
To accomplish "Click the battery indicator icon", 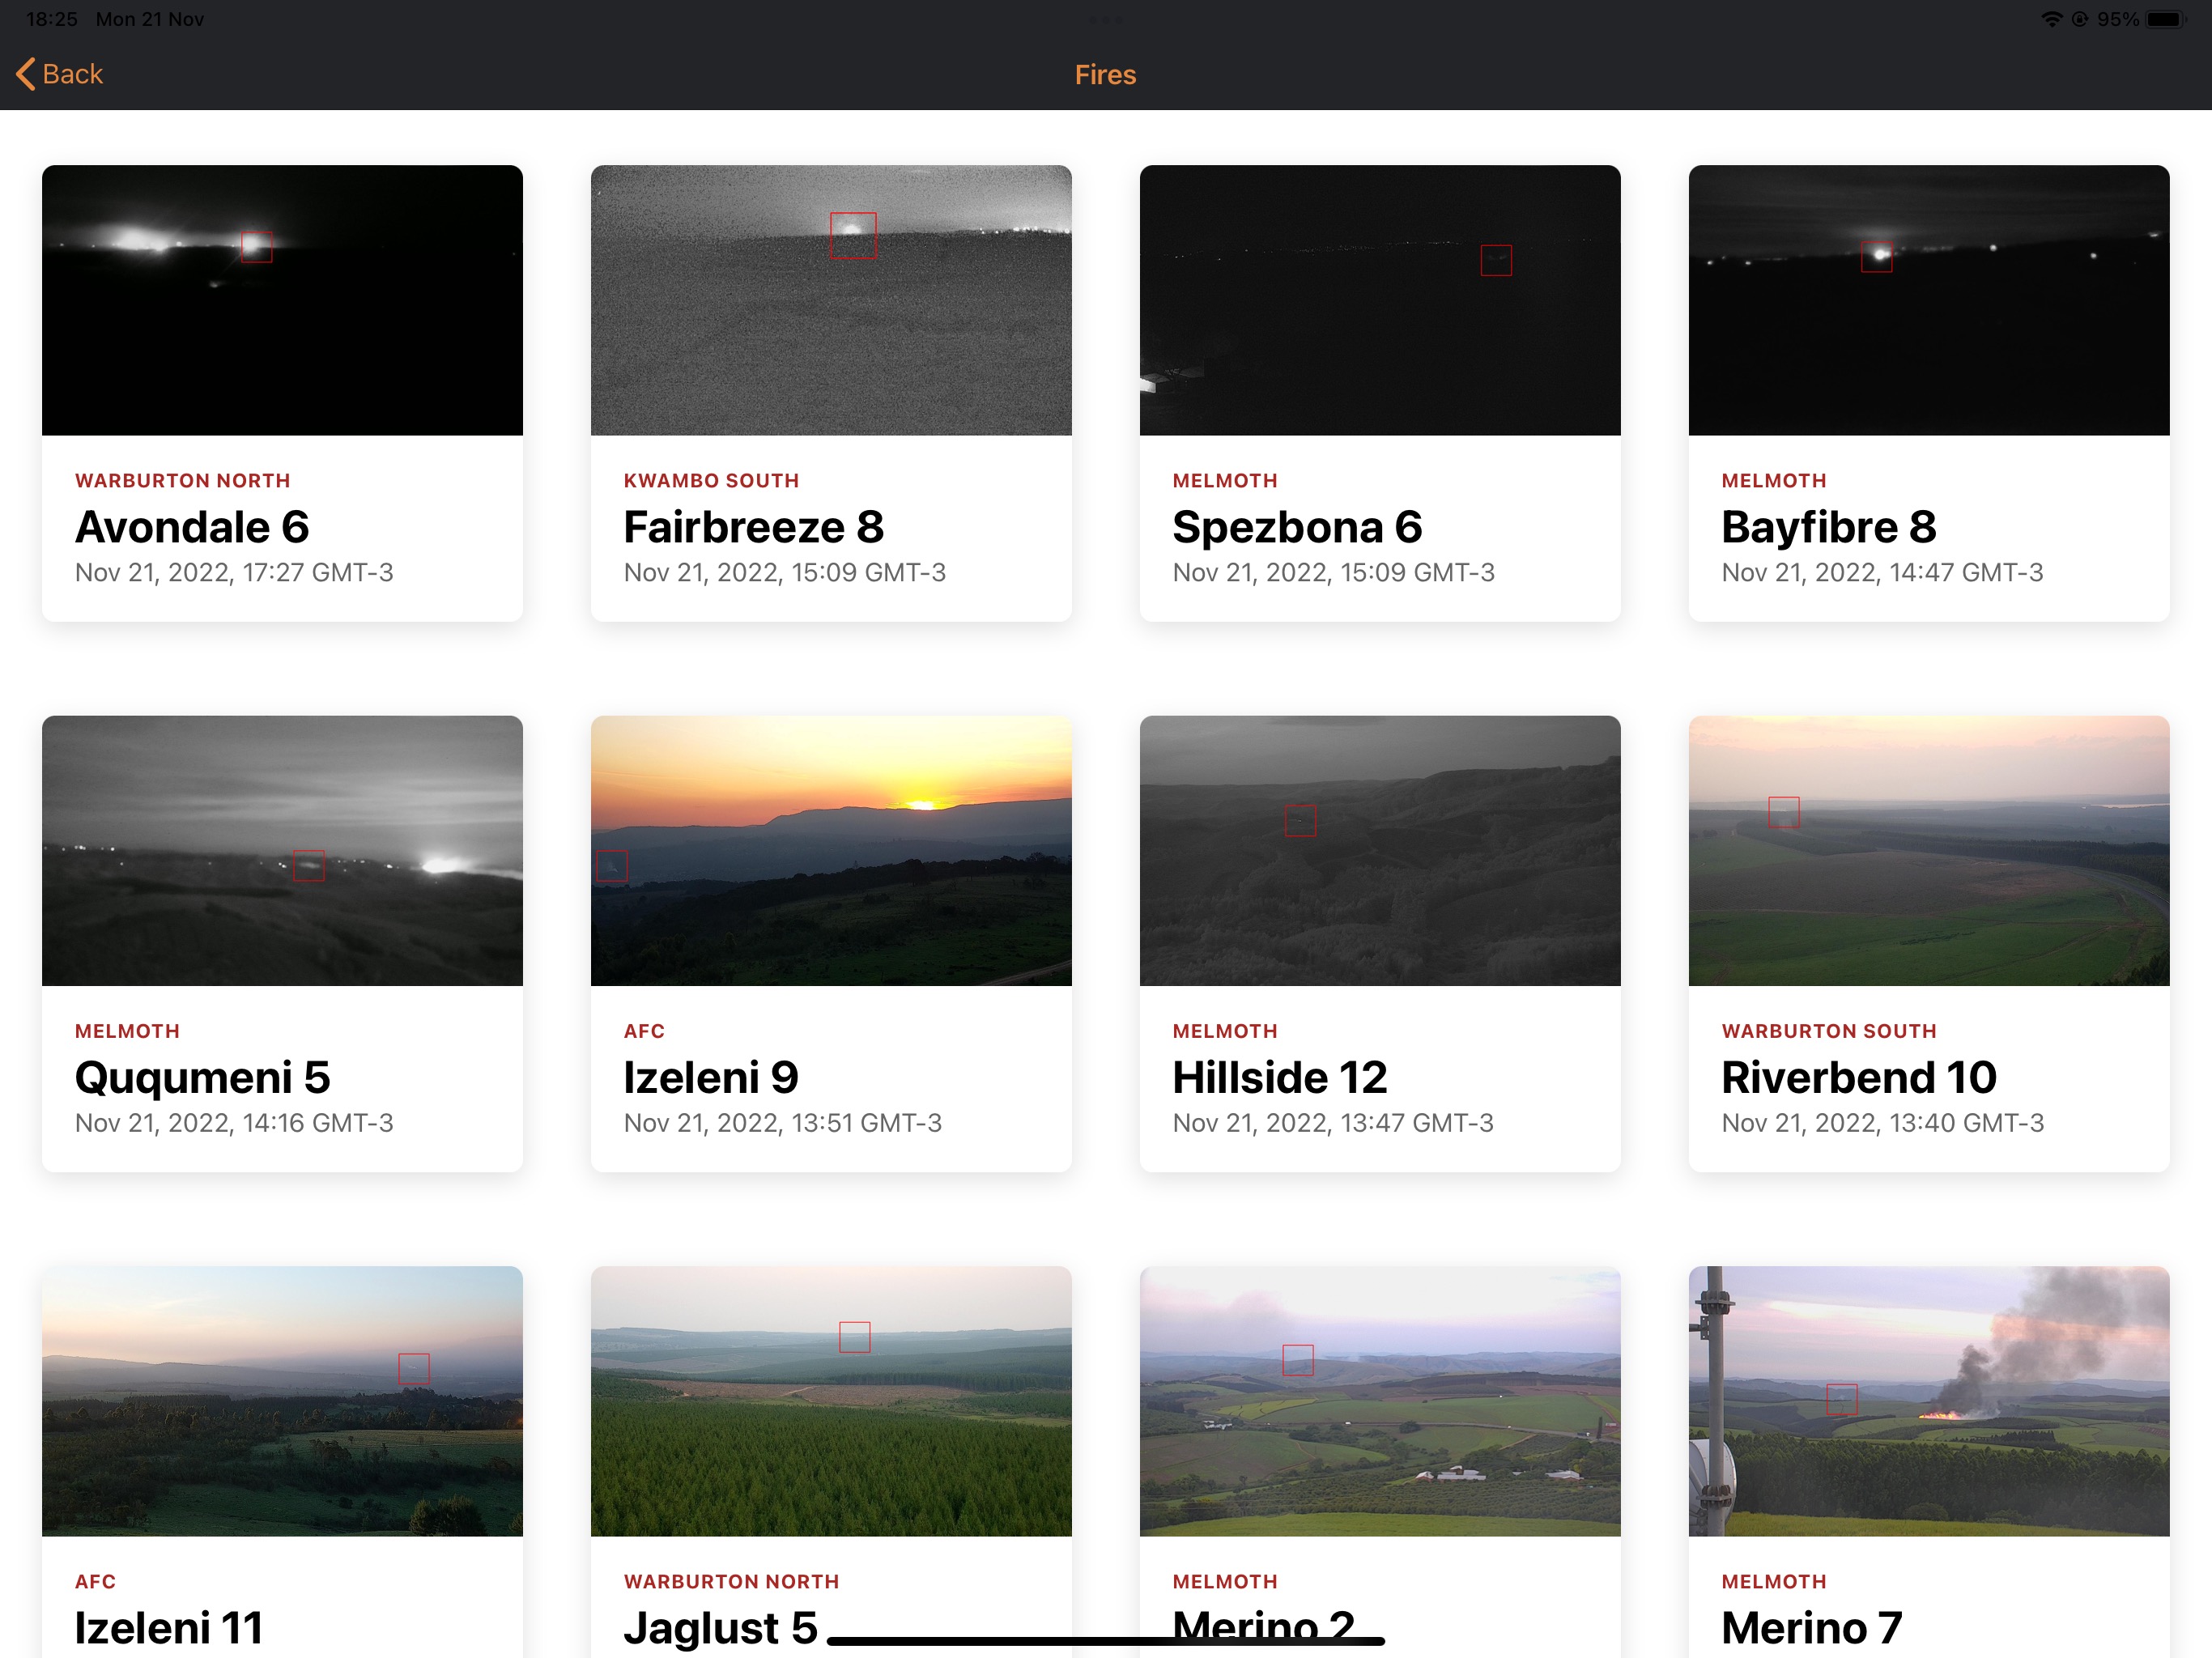I will 2166,19.
